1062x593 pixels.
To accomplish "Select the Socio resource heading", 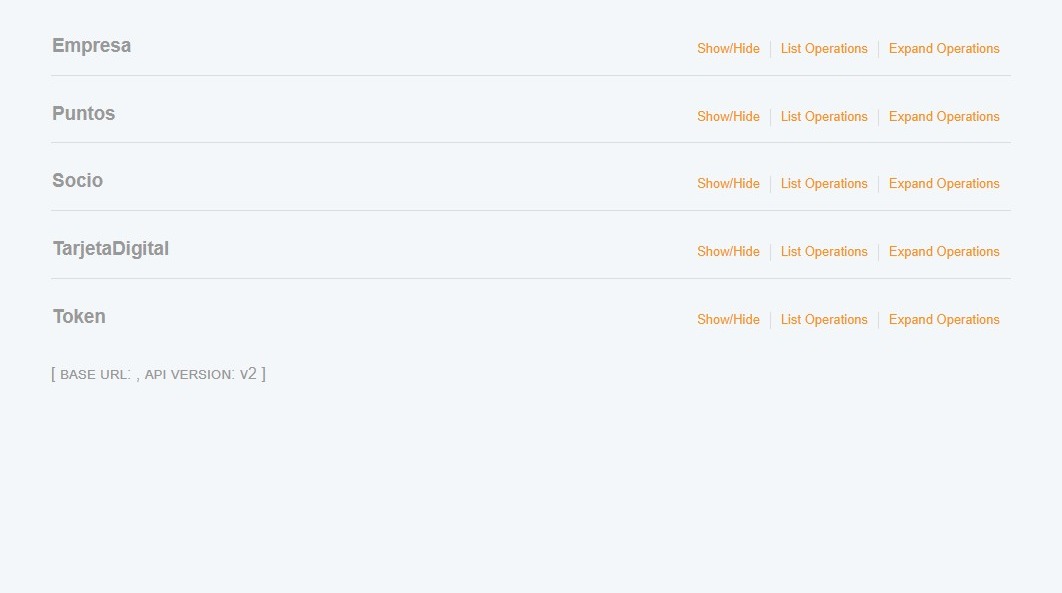I will click(x=77, y=181).
